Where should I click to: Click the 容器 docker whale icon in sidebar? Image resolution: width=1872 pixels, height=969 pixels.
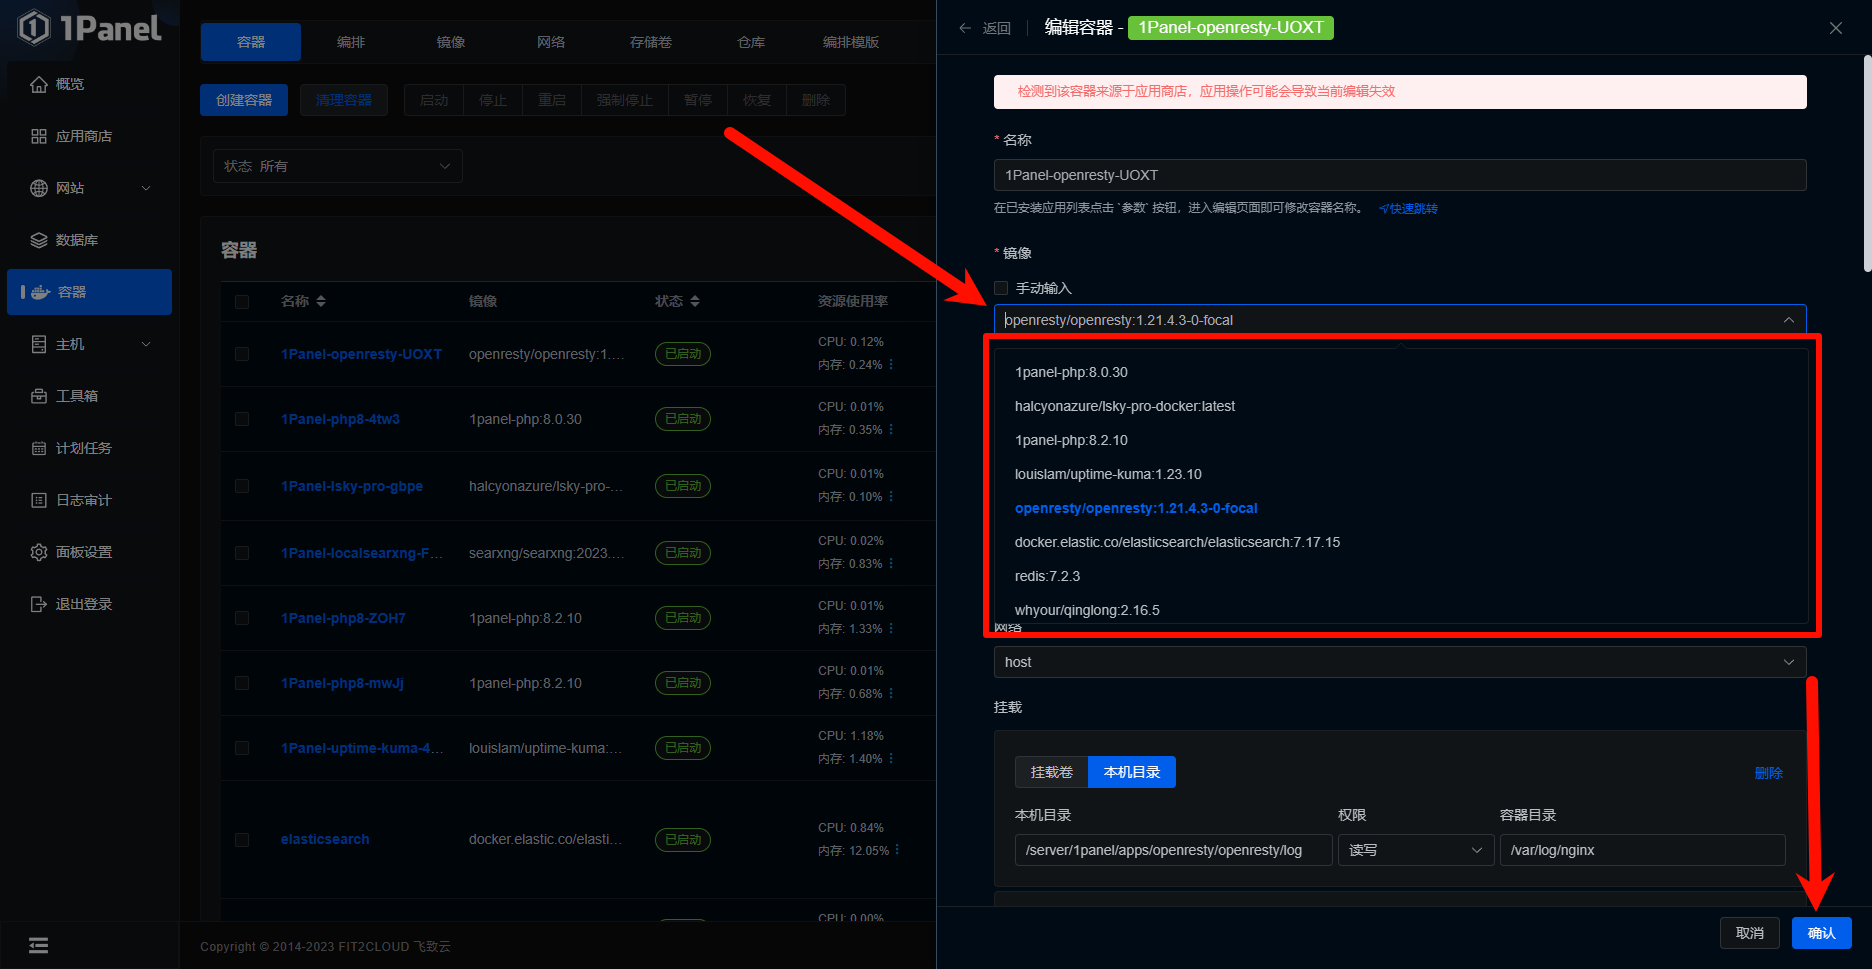(x=41, y=292)
